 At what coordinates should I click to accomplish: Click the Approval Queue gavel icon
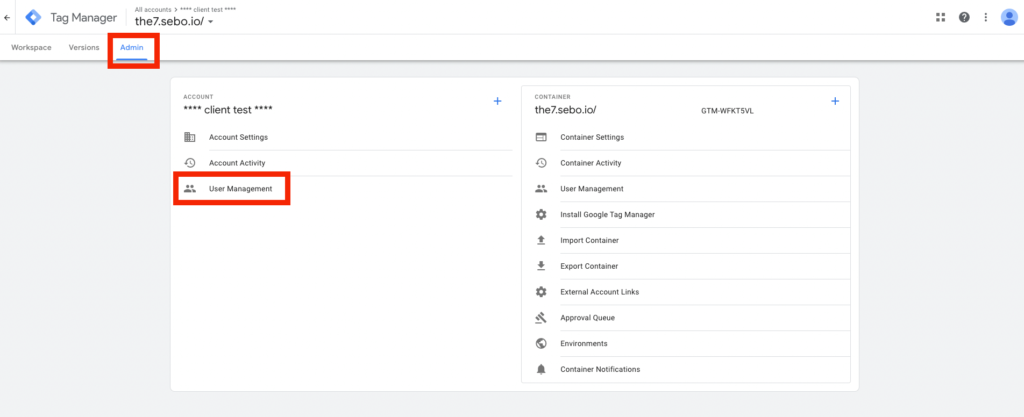[541, 318]
